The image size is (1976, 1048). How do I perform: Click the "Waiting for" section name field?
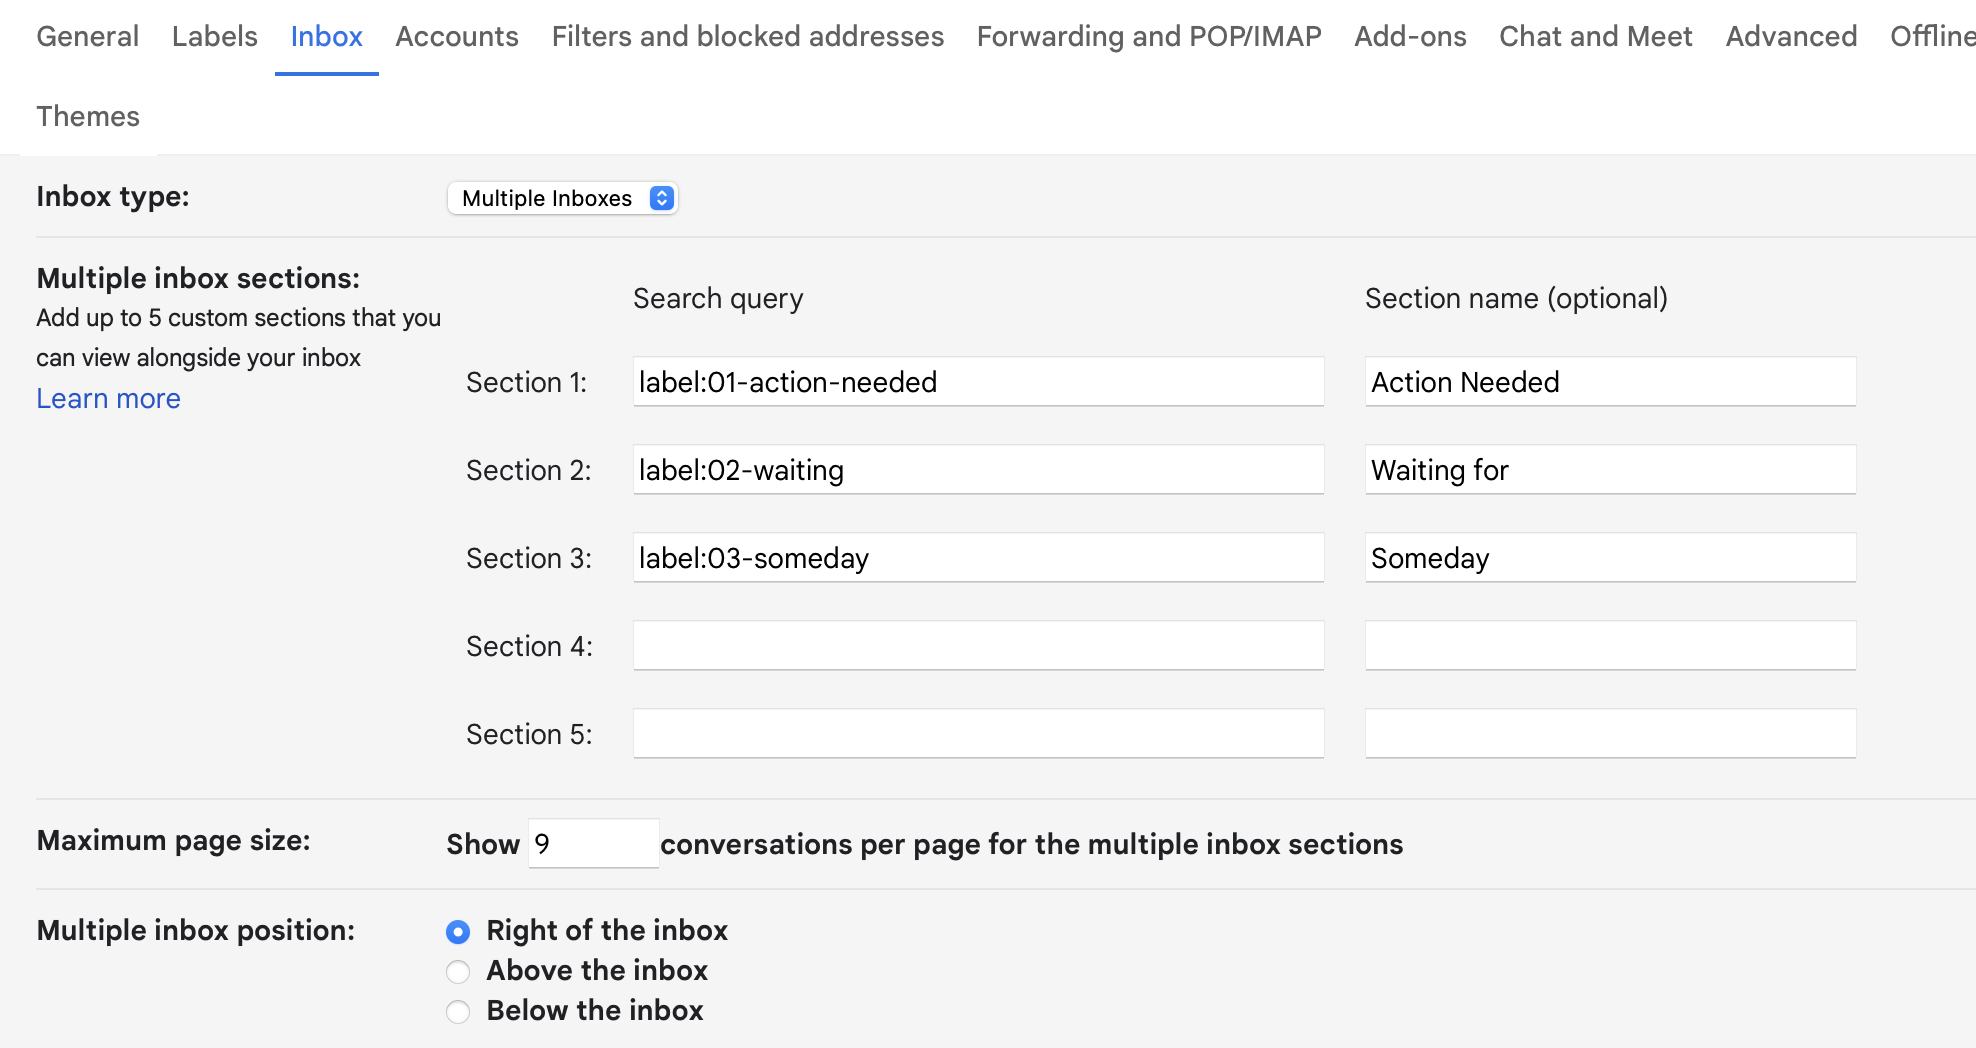pos(1609,469)
